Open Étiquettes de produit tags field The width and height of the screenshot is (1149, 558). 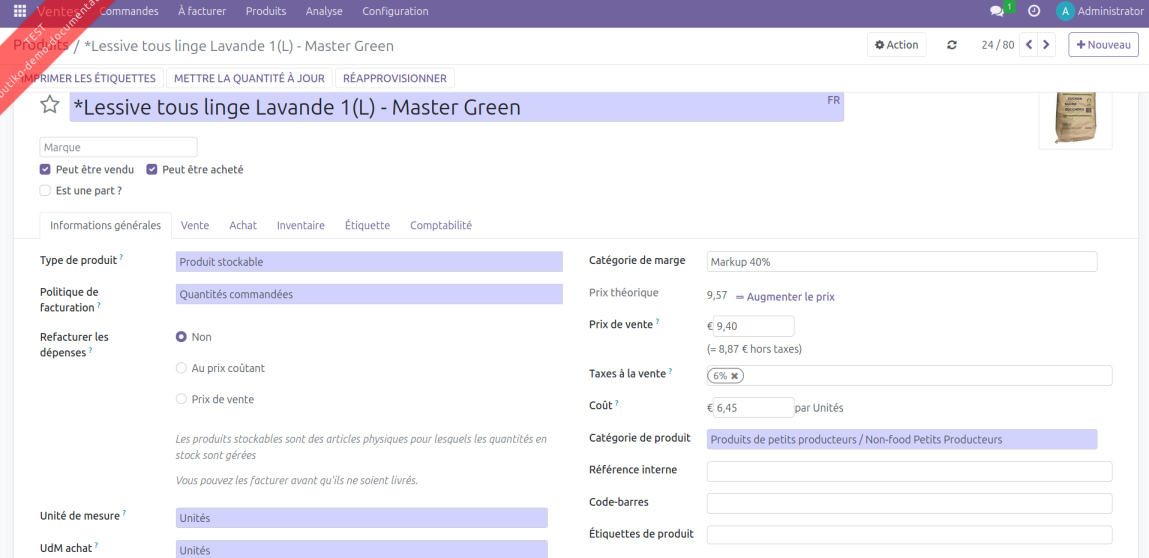(909, 535)
